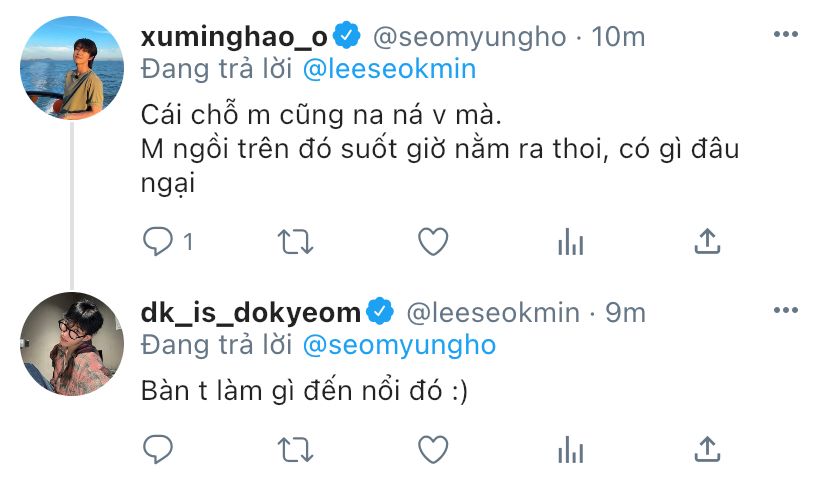View analytics for xuminghao_o's tweet

click(x=569, y=241)
